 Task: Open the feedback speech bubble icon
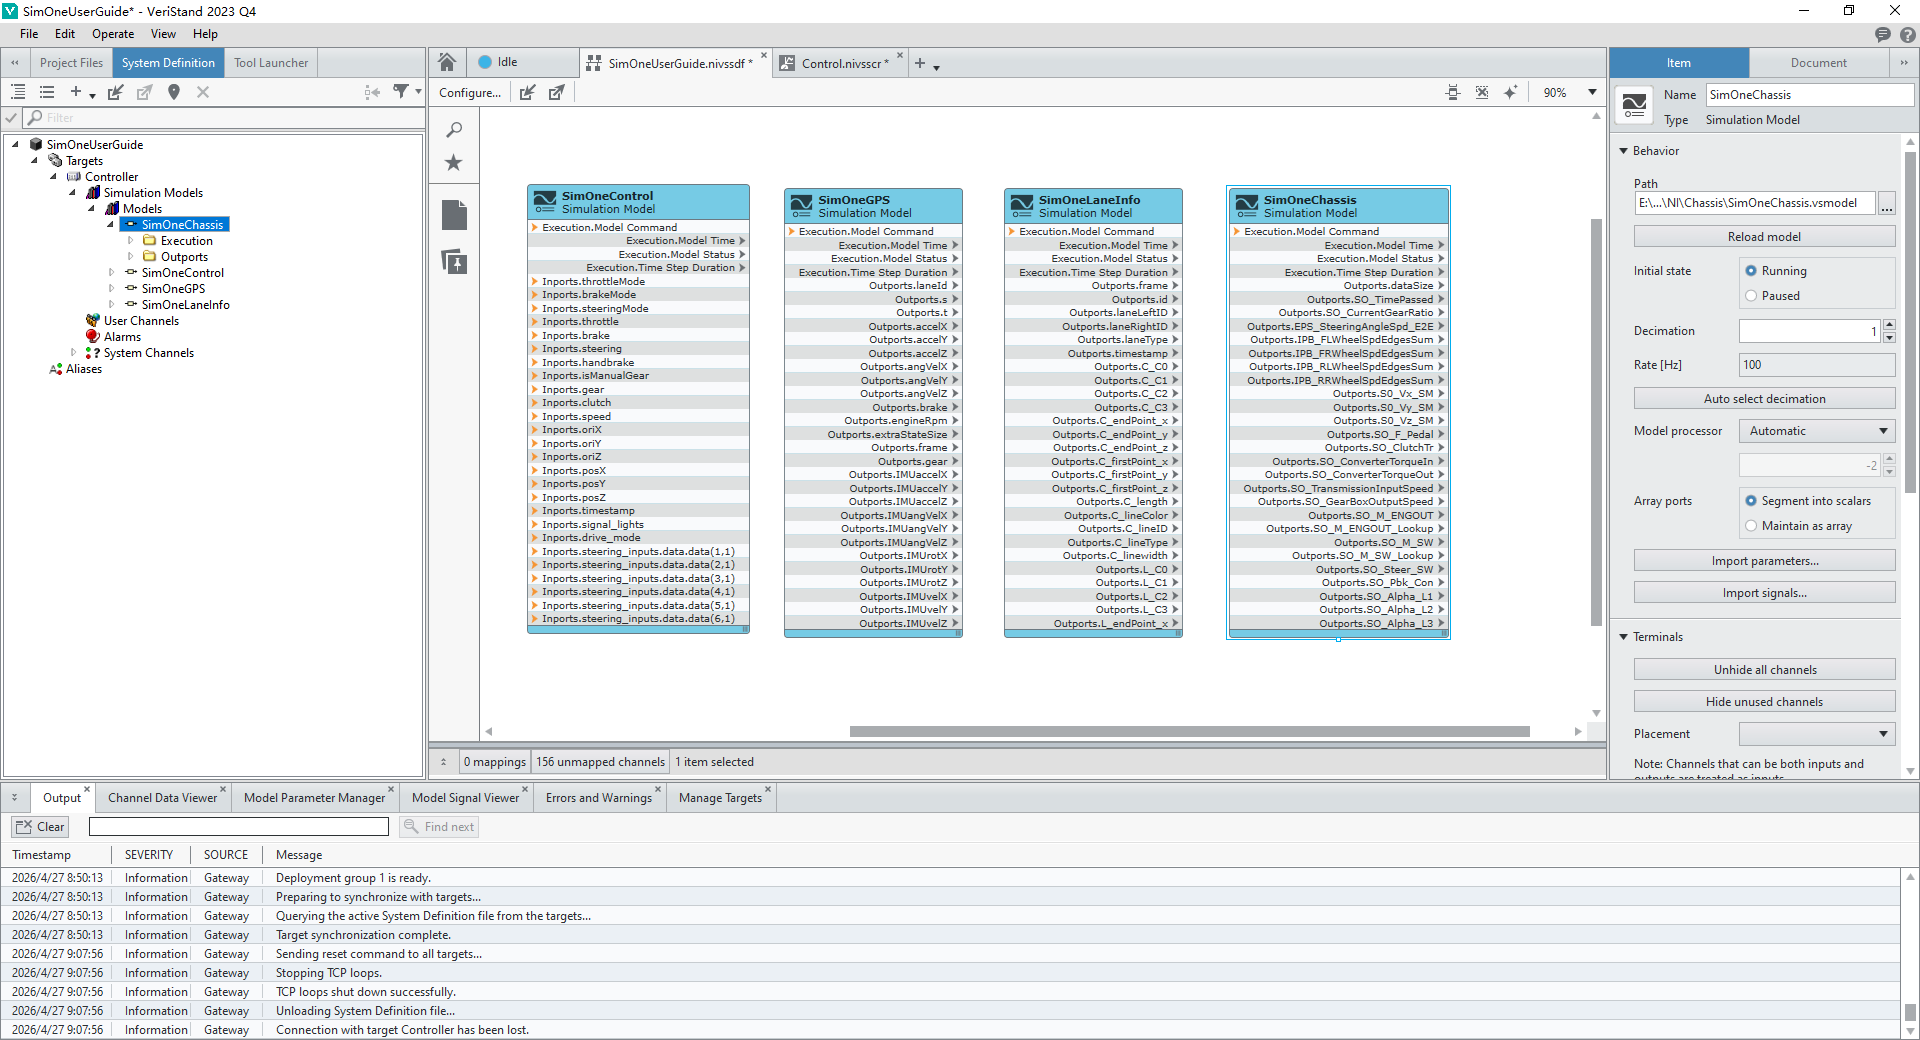(1883, 34)
